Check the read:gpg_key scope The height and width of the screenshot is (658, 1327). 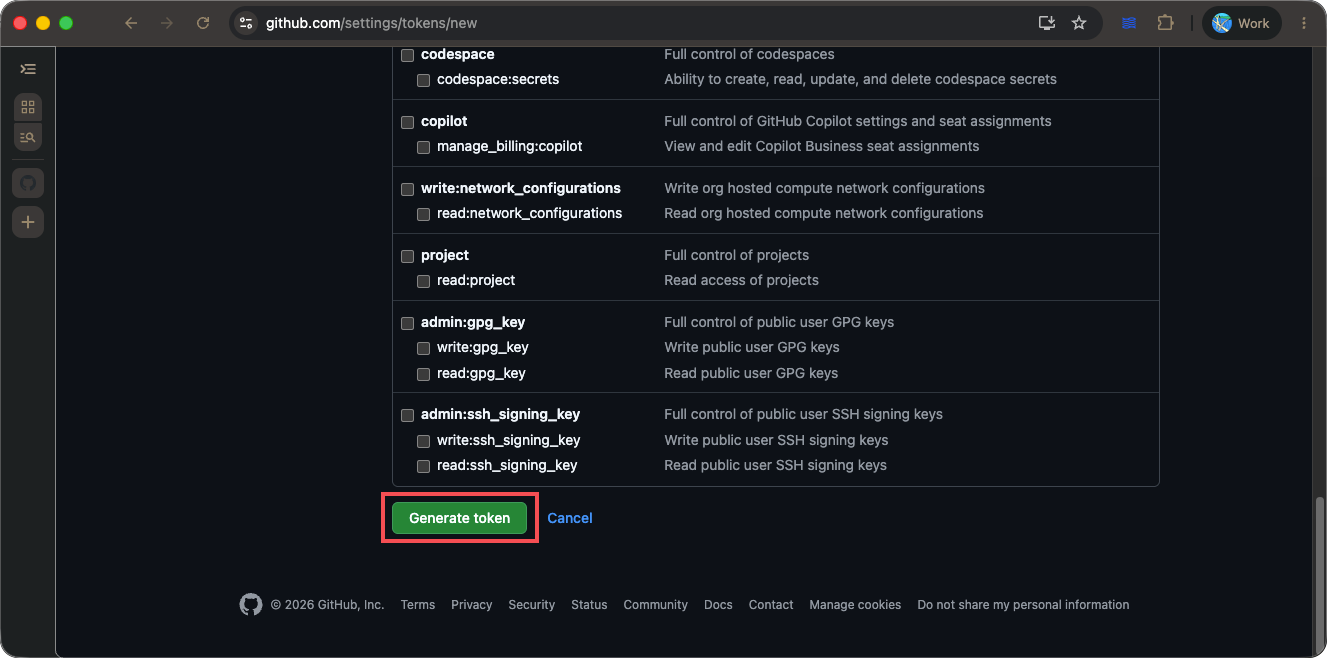click(423, 374)
